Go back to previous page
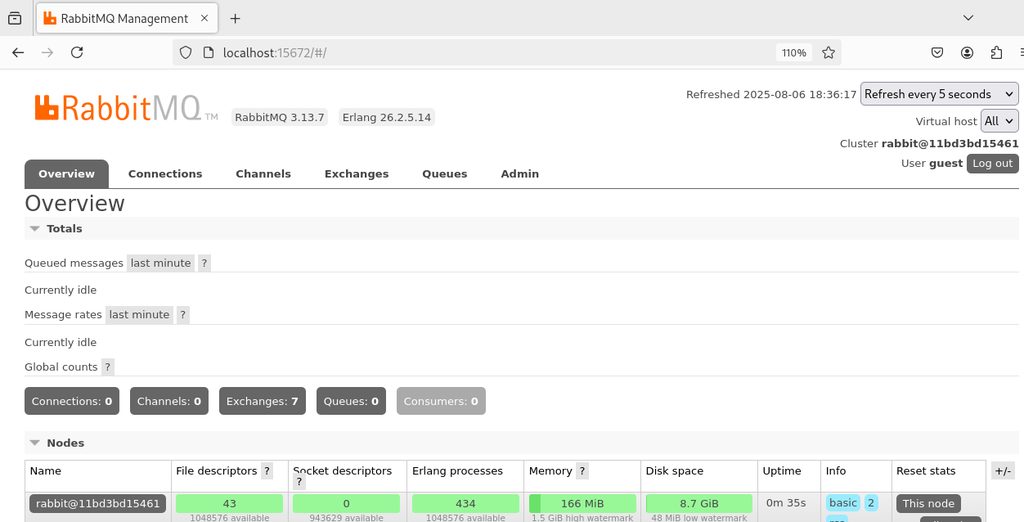Image resolution: width=1024 pixels, height=522 pixels. pyautogui.click(x=18, y=53)
